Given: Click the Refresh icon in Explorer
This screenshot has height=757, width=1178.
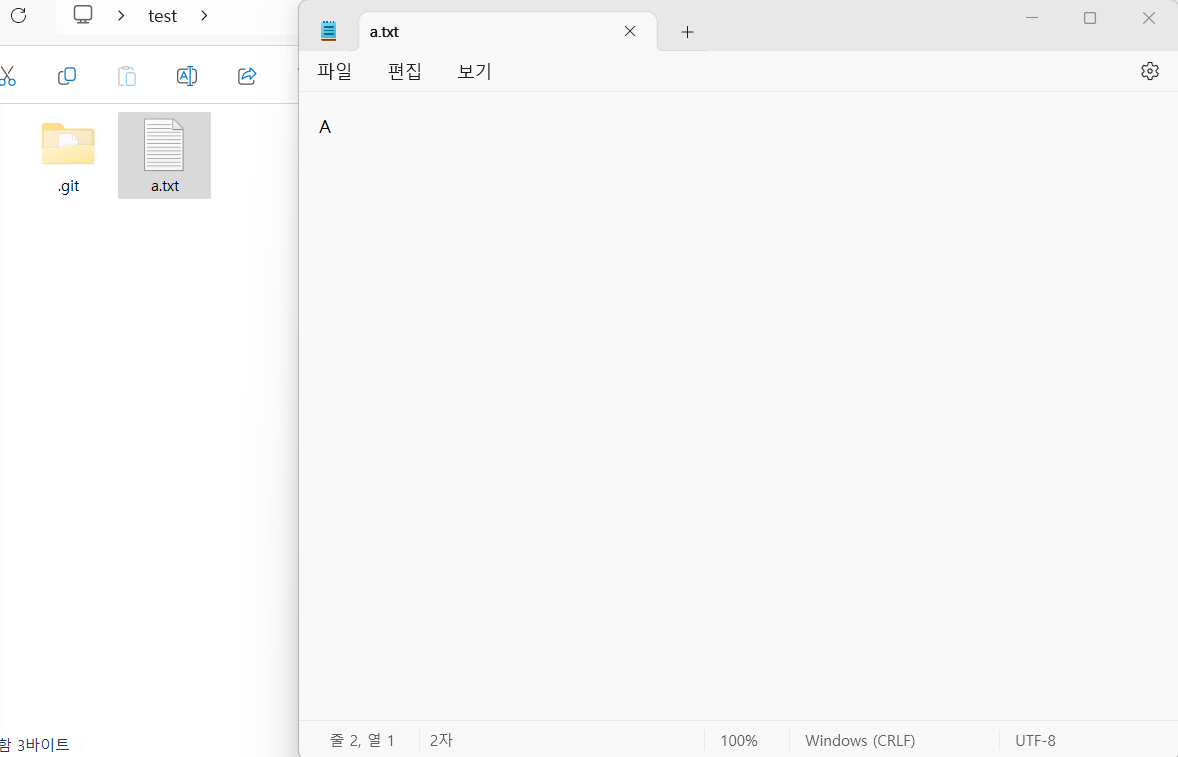Looking at the screenshot, I should click(x=19, y=15).
